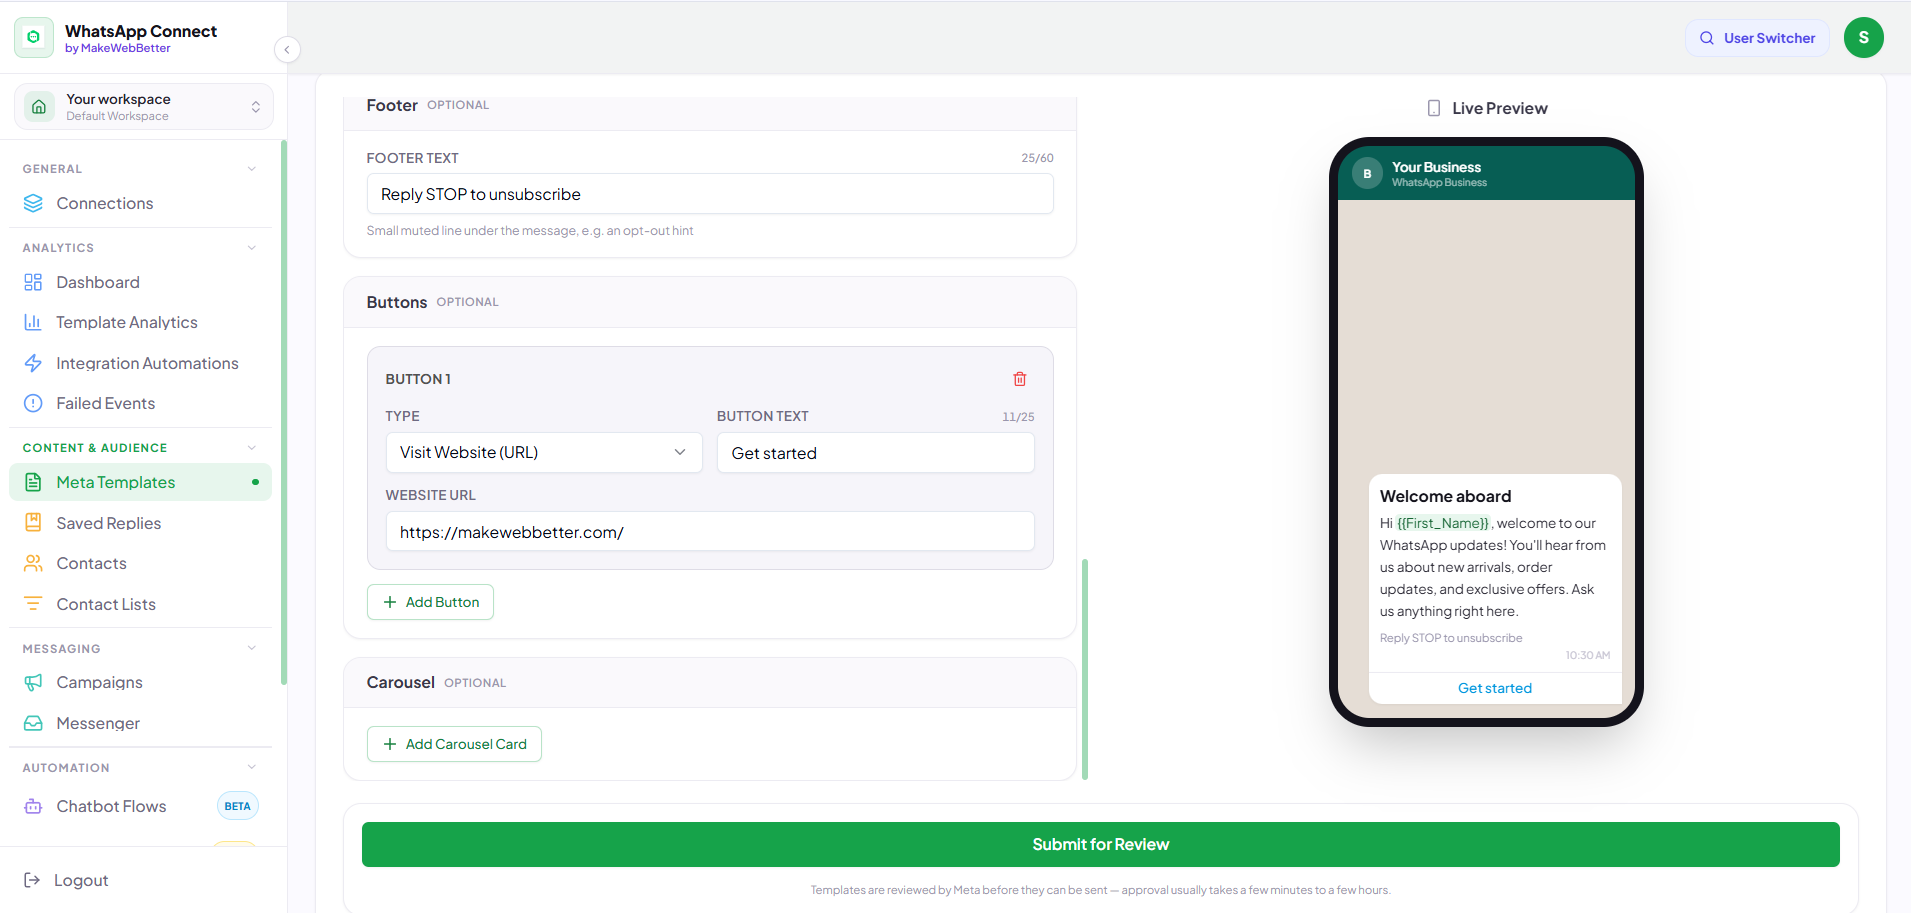This screenshot has width=1911, height=913.
Task: Collapse the CONTENT & AUDIENCE section chevron
Action: (x=252, y=448)
